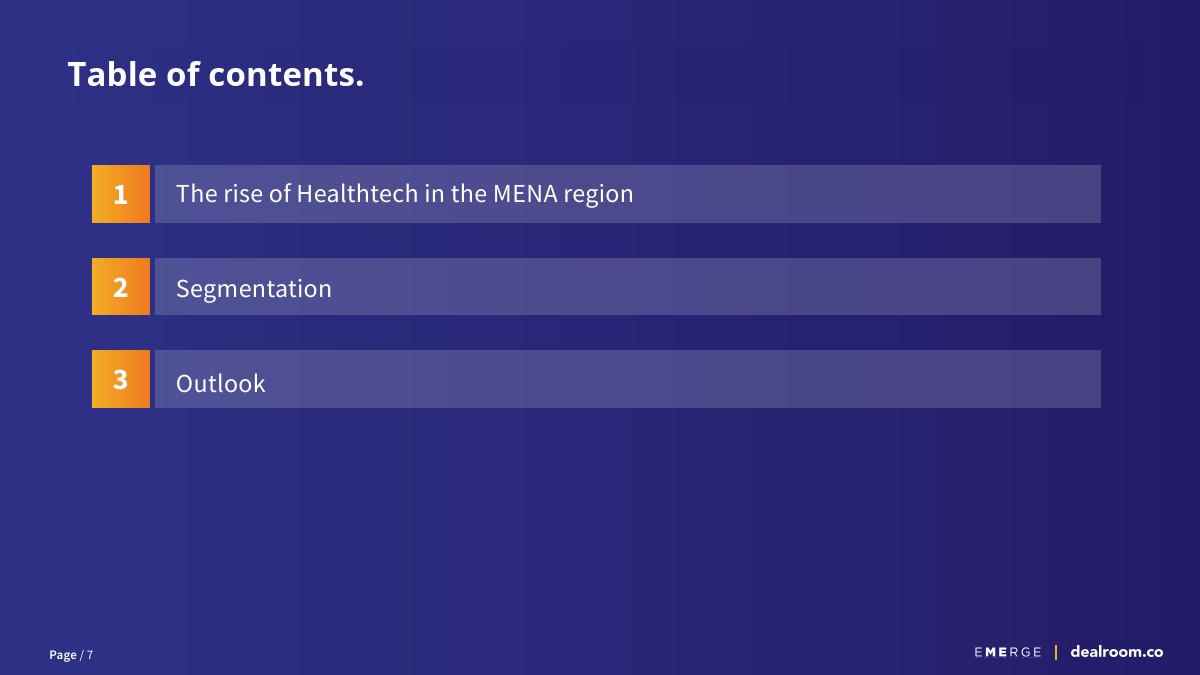Click the dealroom.co logo

click(1116, 652)
